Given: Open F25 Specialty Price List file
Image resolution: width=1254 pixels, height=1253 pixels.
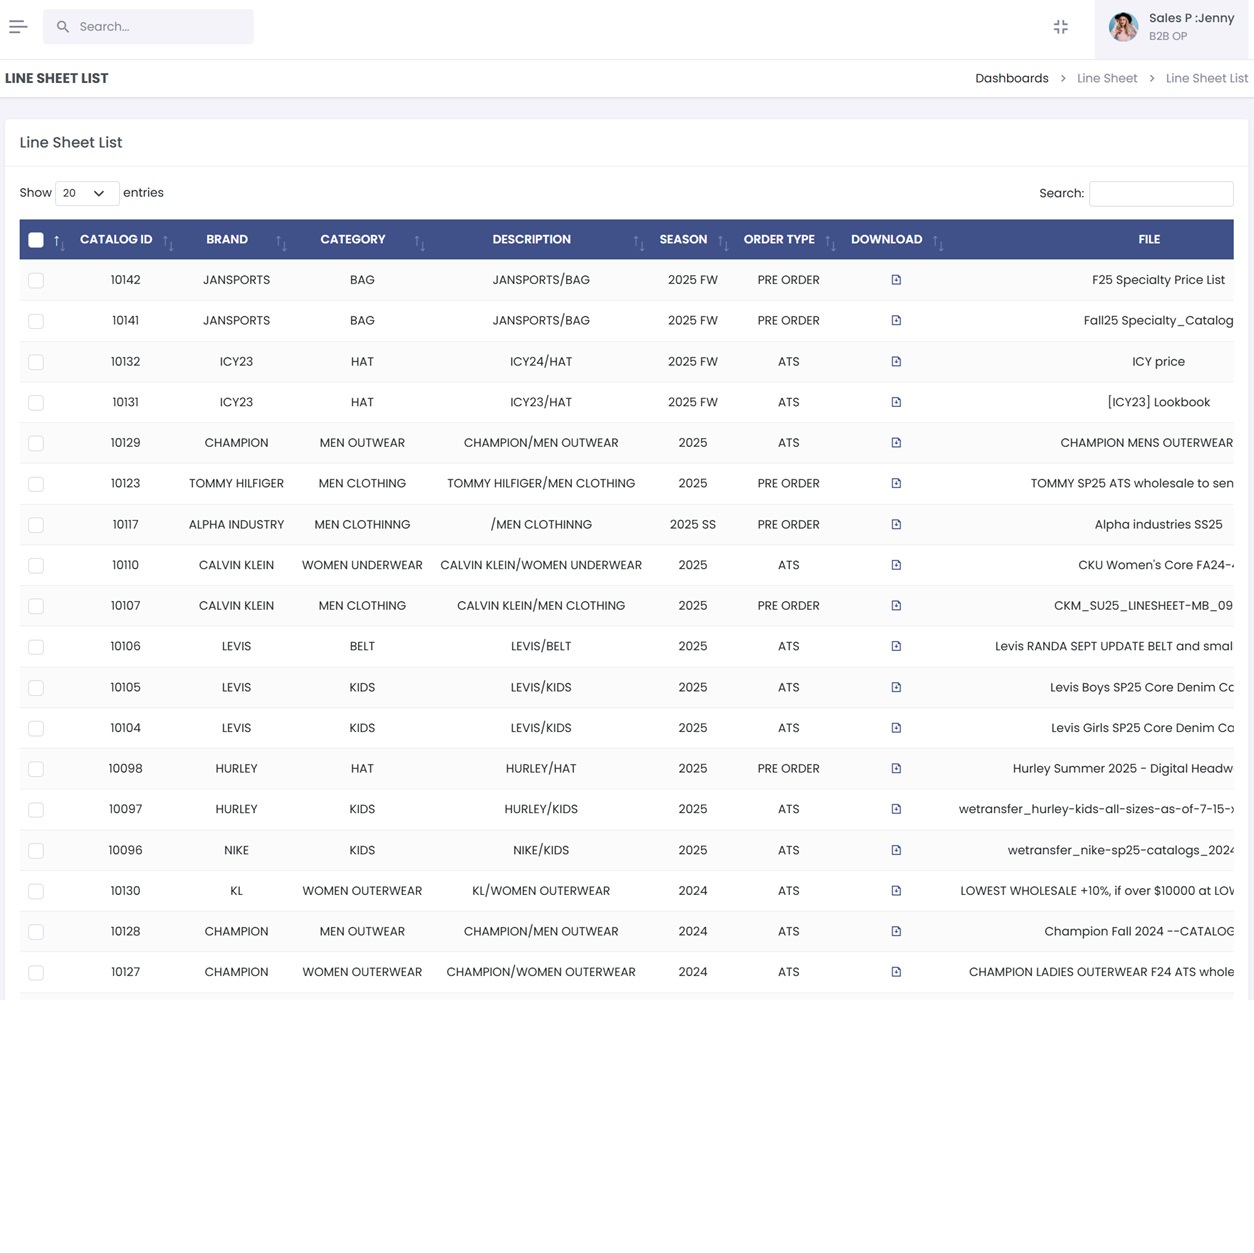Looking at the screenshot, I should click(x=1158, y=280).
